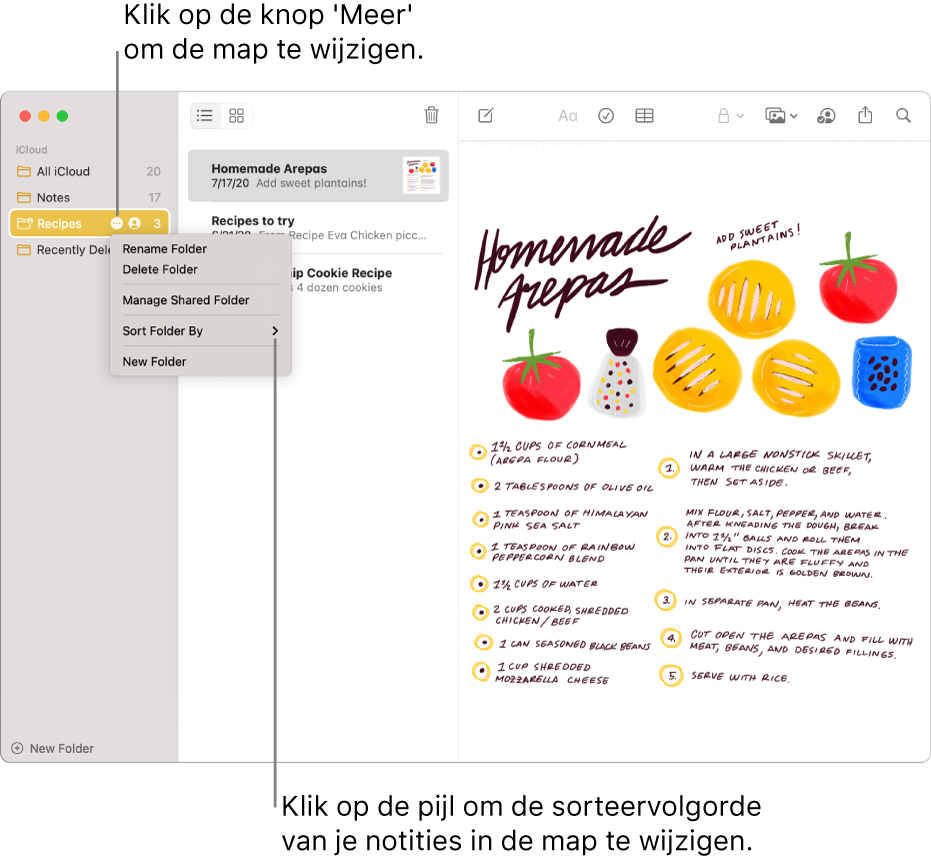Click the Homemade Arepas note thumbnail
Image resolution: width=931 pixels, height=862 pixels.
coord(422,176)
